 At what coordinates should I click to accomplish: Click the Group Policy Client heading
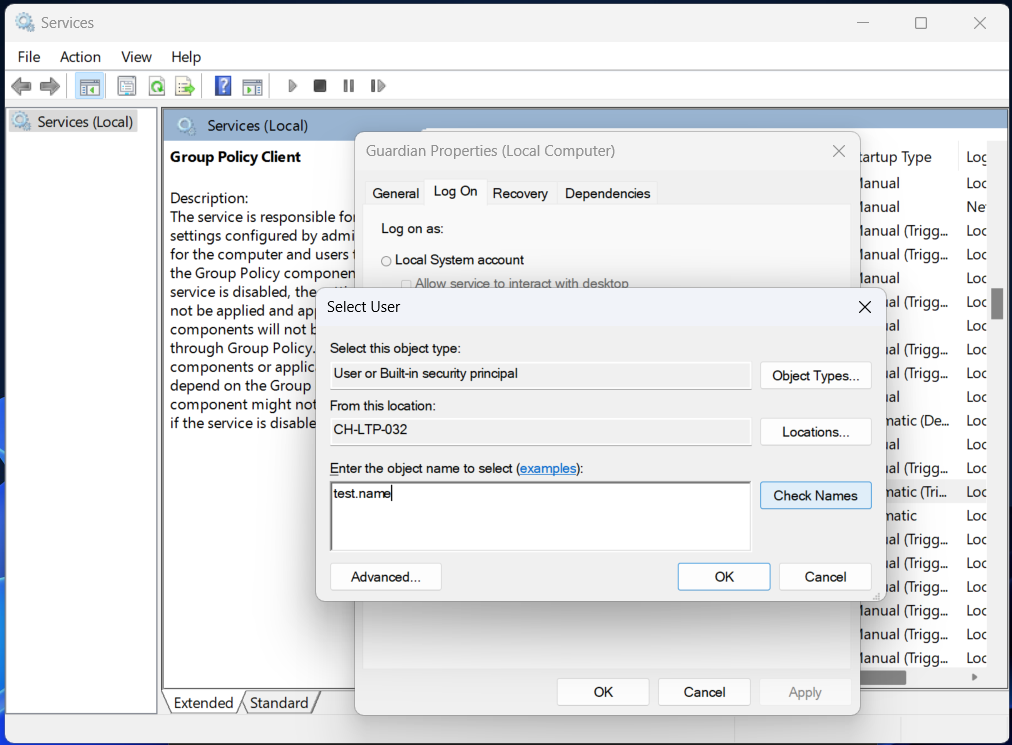[235, 157]
